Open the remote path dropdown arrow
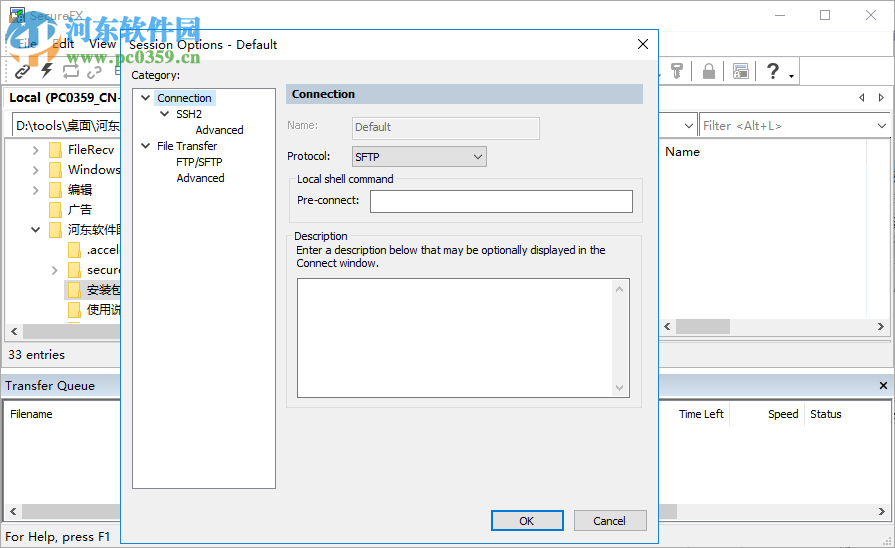Image resolution: width=895 pixels, height=548 pixels. (x=688, y=126)
